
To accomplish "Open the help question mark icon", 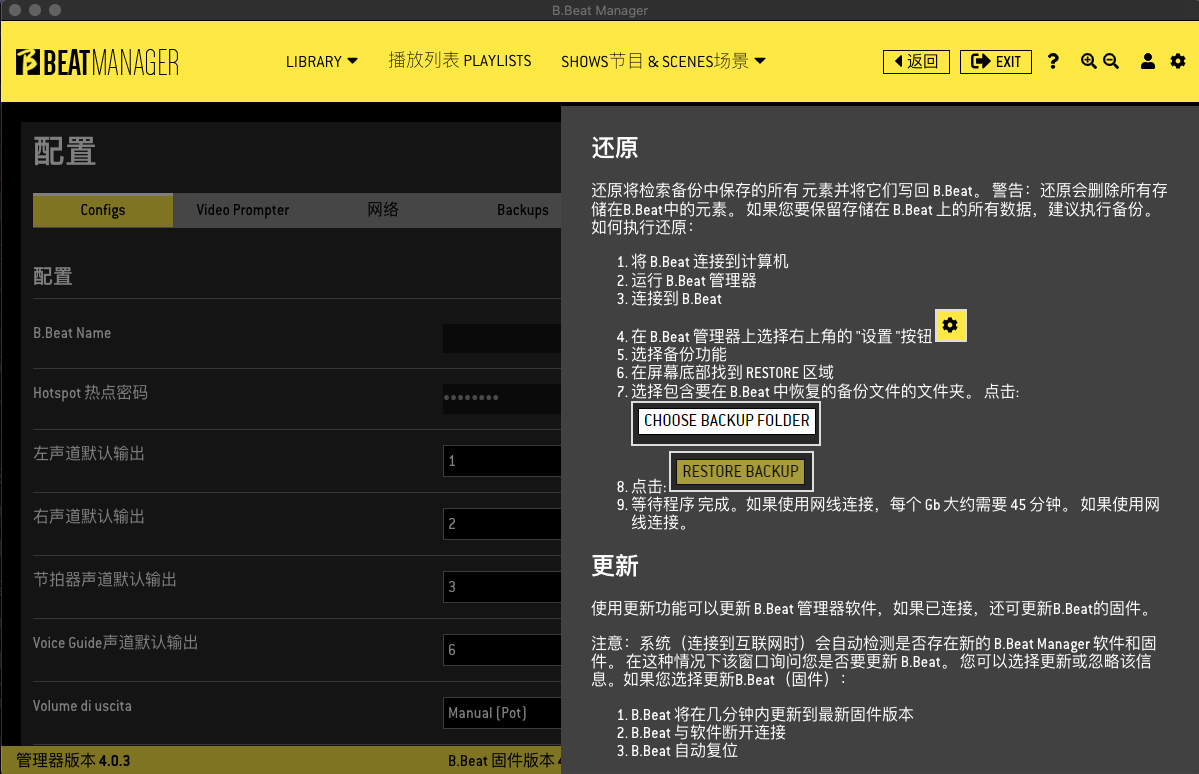I will click(1053, 61).
